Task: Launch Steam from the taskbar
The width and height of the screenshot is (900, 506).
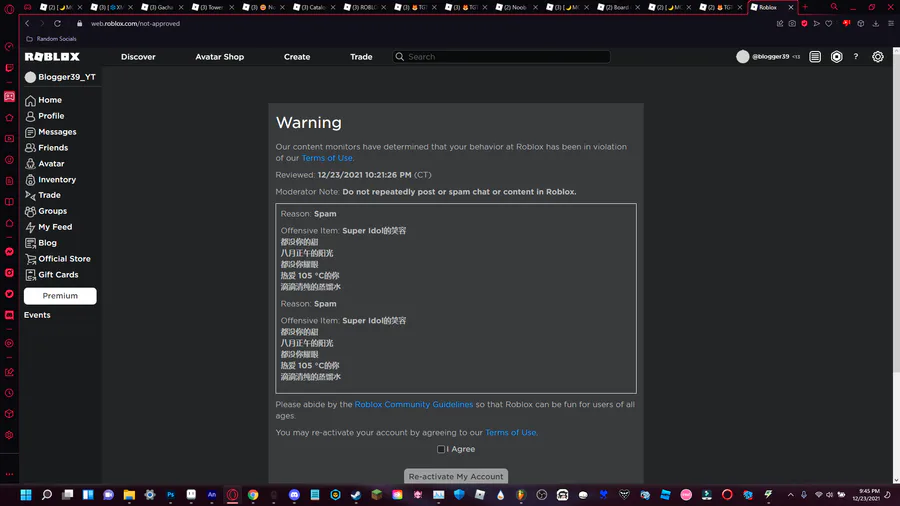Action: point(356,495)
